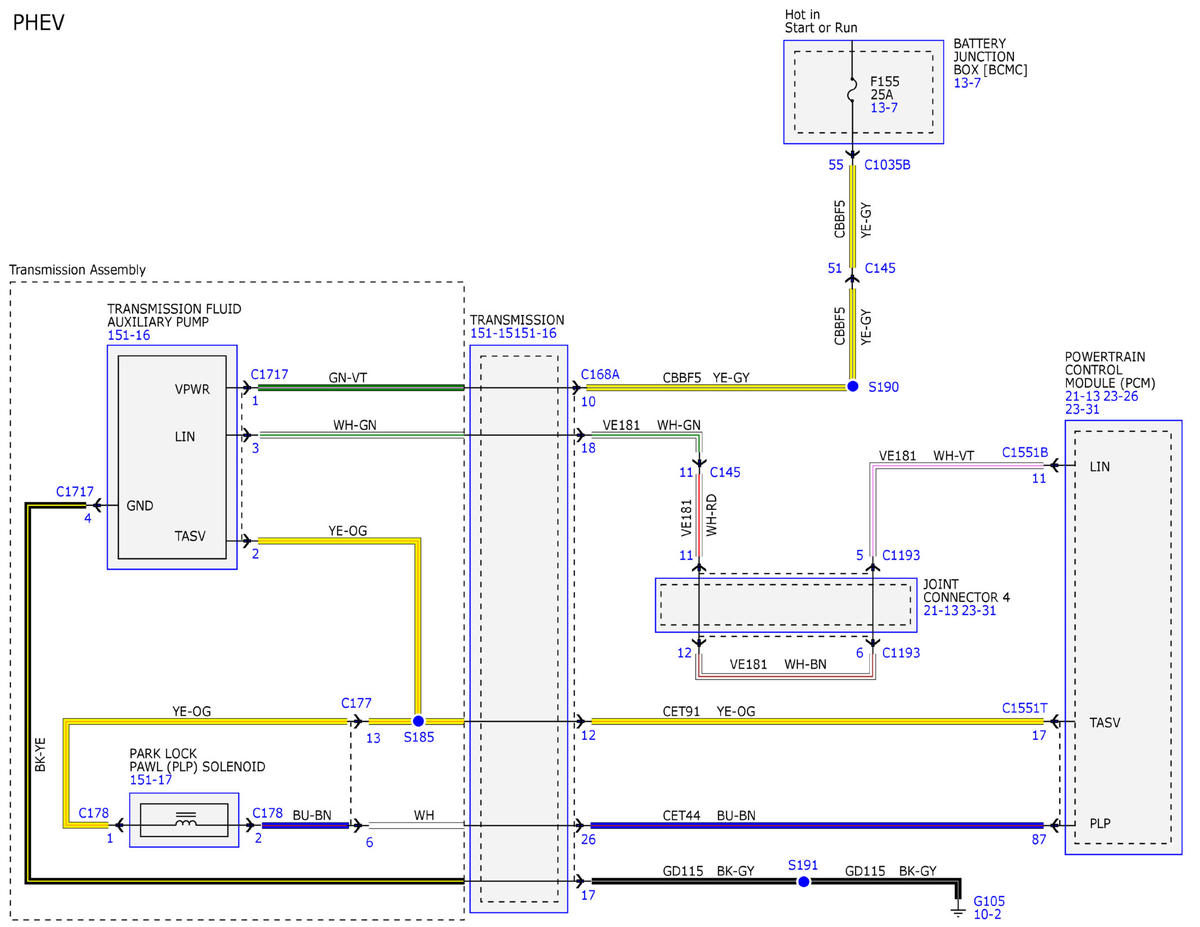
Task: Follow the C1551B connector link
Action: (1025, 452)
